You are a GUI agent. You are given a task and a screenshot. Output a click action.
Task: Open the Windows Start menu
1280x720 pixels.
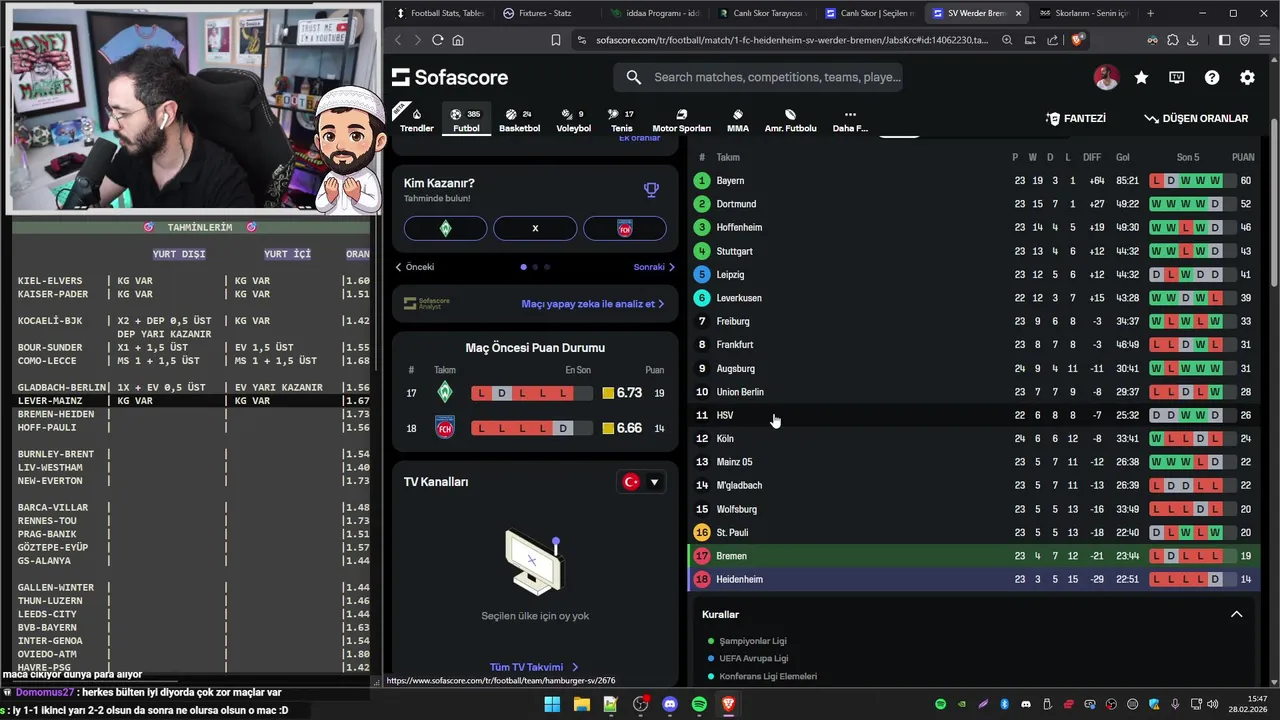pyautogui.click(x=552, y=704)
